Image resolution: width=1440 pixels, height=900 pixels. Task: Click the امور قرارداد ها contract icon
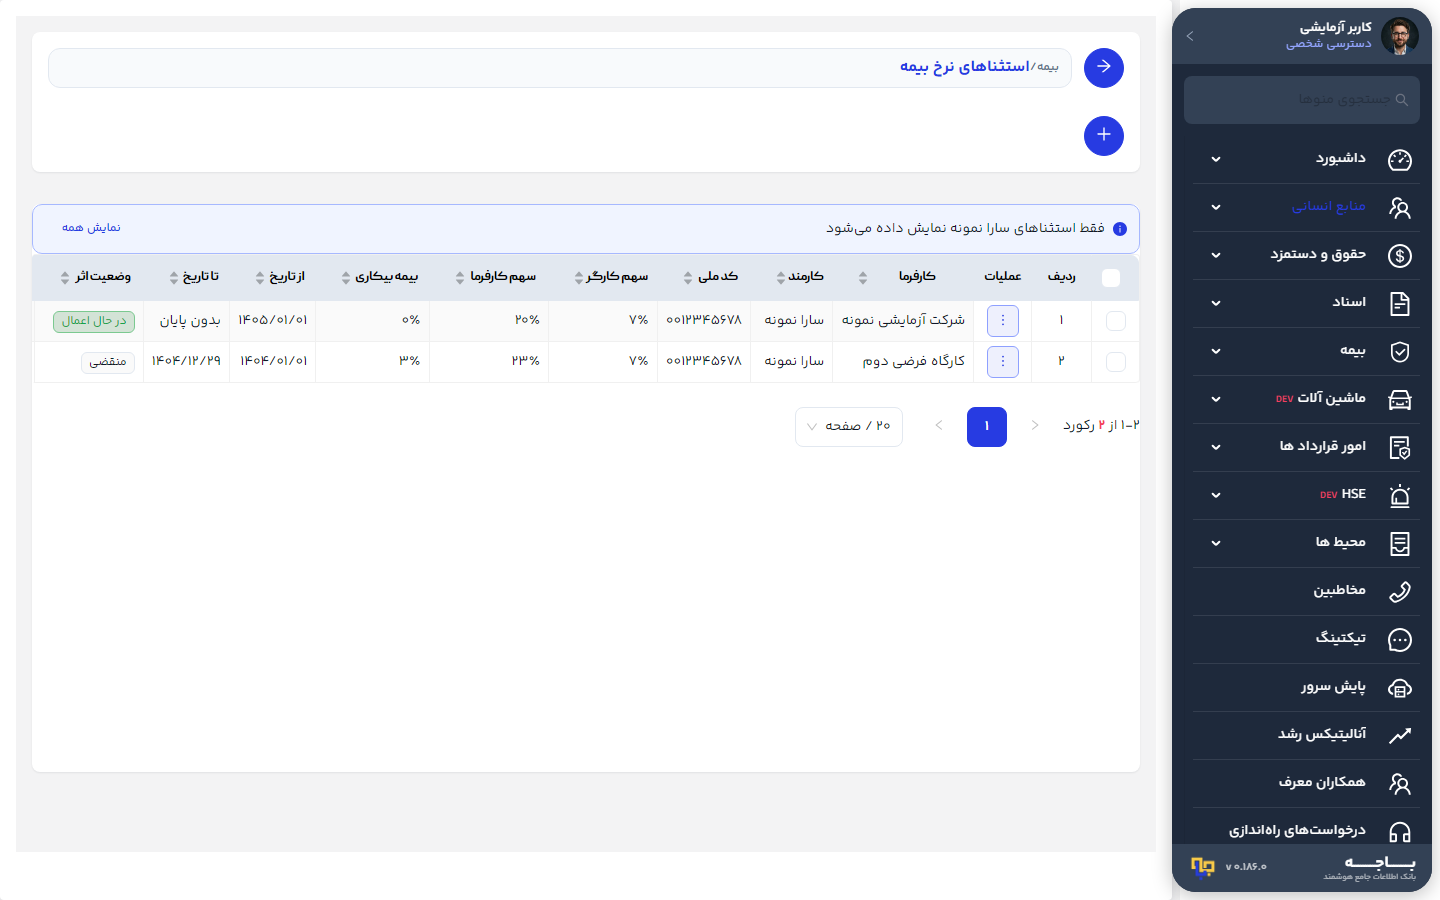1400,448
